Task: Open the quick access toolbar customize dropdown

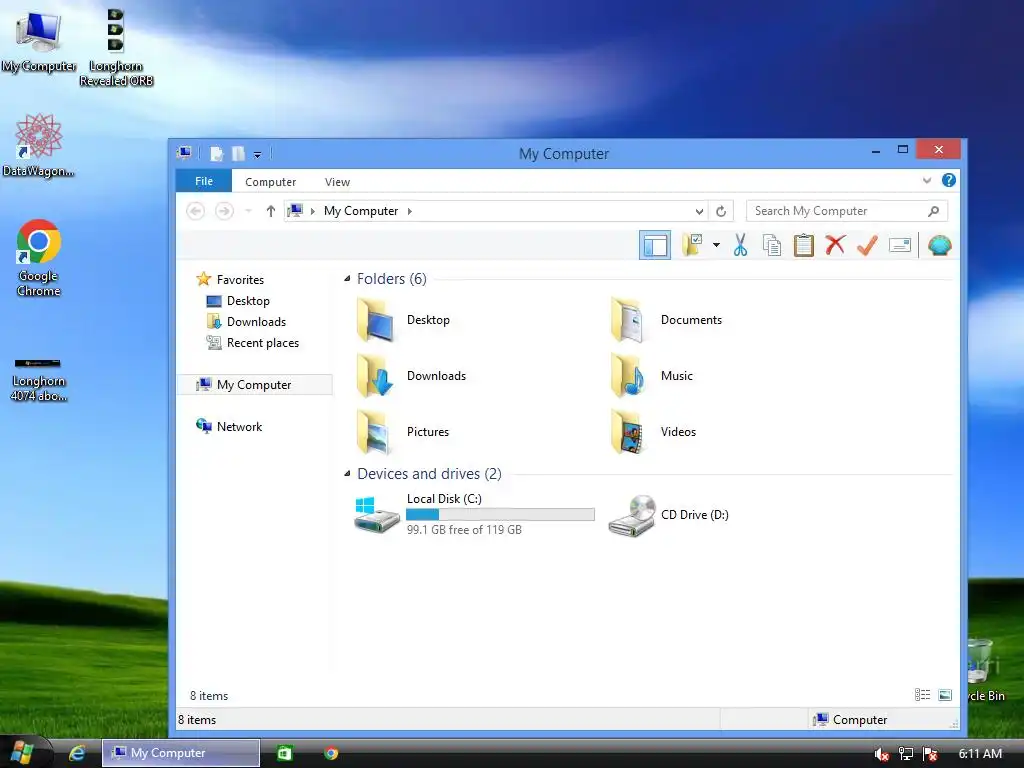Action: point(257,155)
